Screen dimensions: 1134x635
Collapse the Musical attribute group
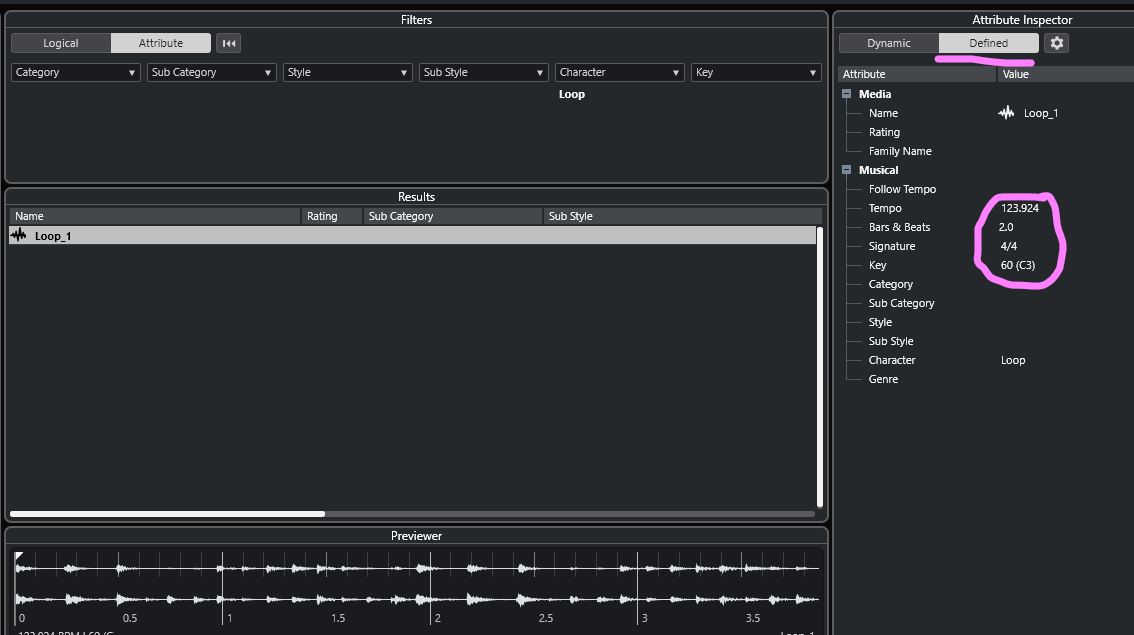(847, 170)
